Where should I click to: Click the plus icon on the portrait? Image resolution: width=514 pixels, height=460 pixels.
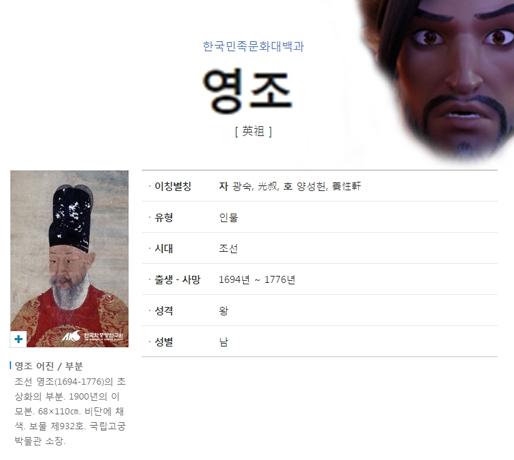[x=18, y=339]
